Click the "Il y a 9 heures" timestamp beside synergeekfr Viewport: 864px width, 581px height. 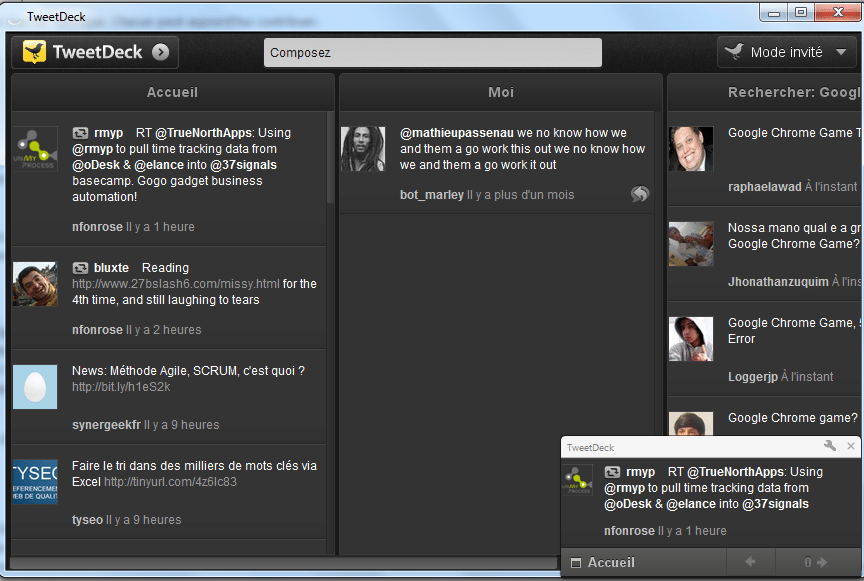pos(182,425)
